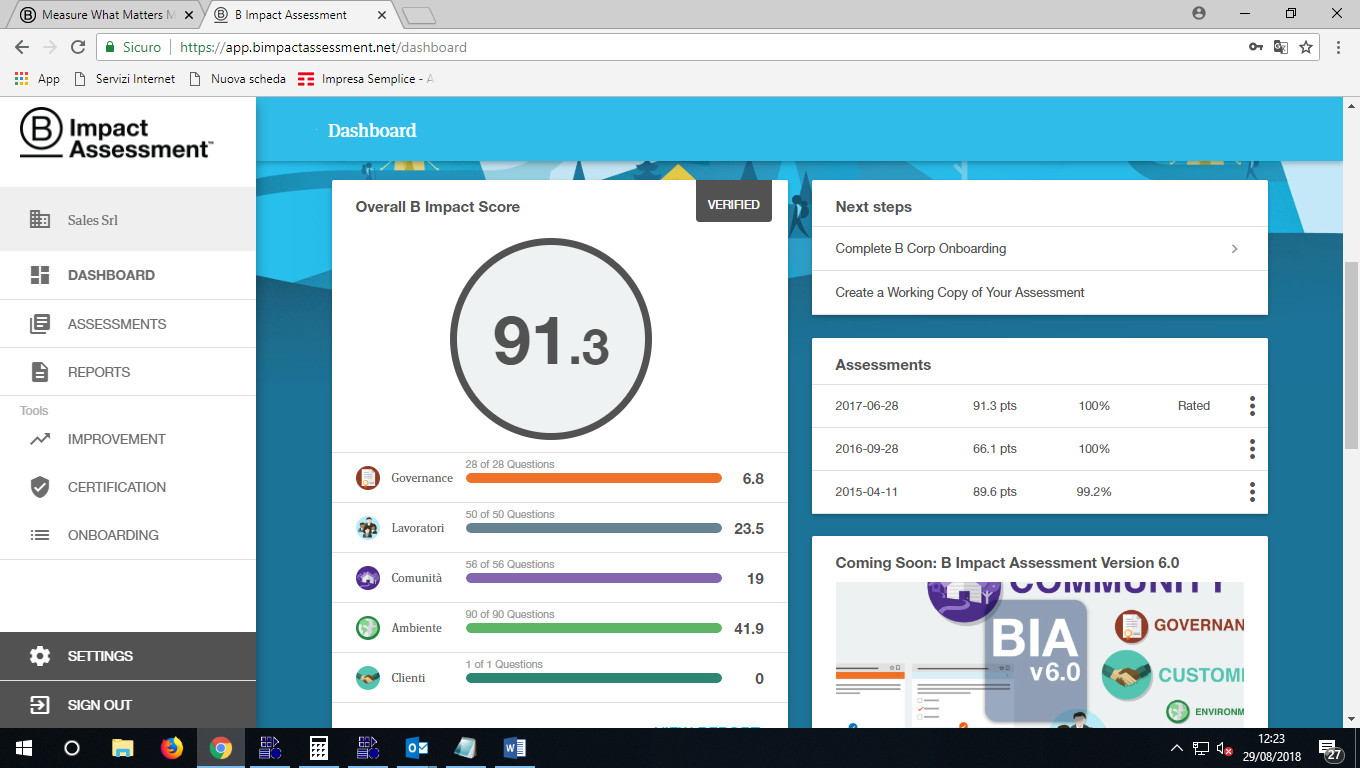Click Create a Working Copy of Your Assessment
Screen dimensions: 1360x768
coord(960,293)
